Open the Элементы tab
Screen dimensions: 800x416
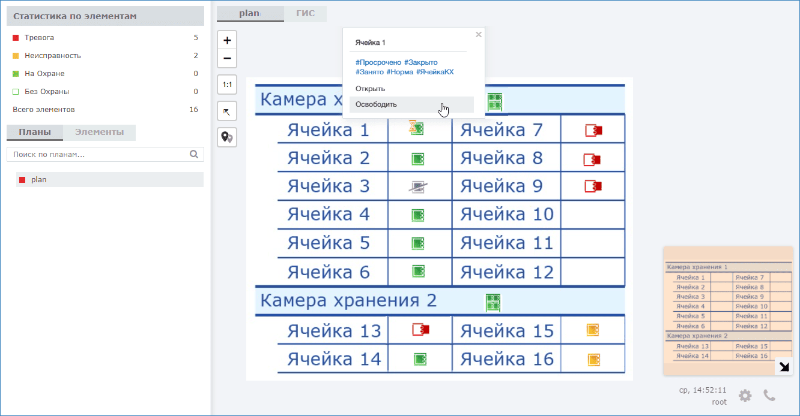click(99, 132)
